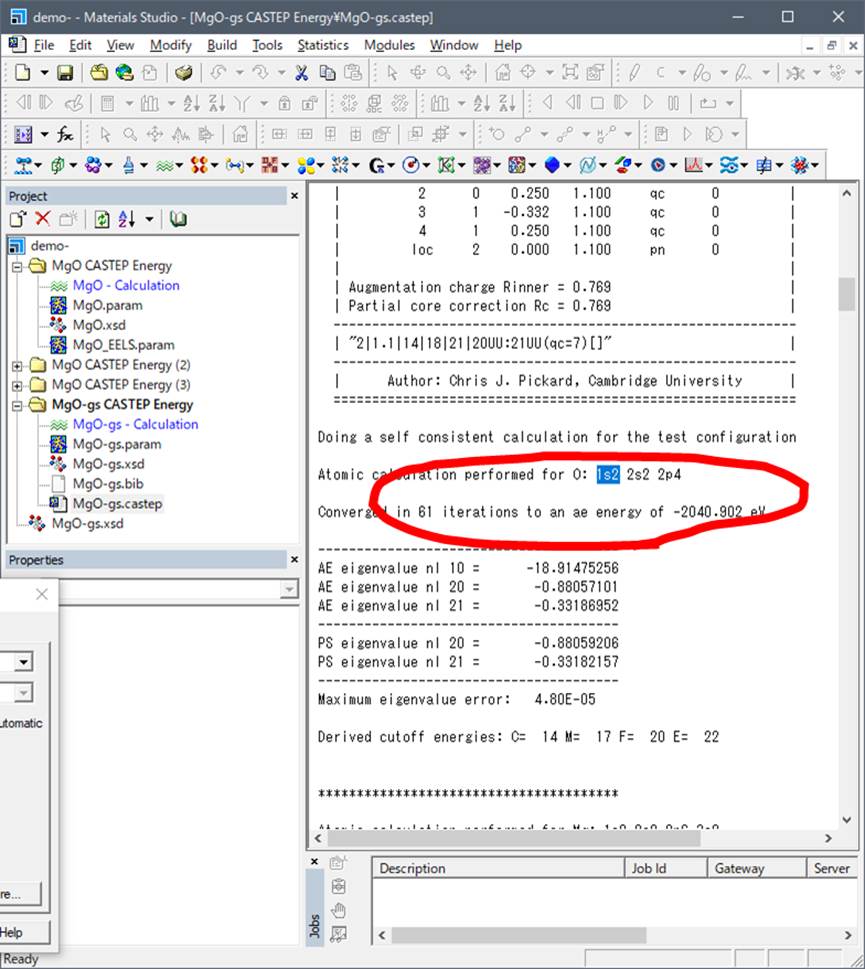Open the Modify menu
Viewport: 865px width, 969px height.
coord(171,45)
